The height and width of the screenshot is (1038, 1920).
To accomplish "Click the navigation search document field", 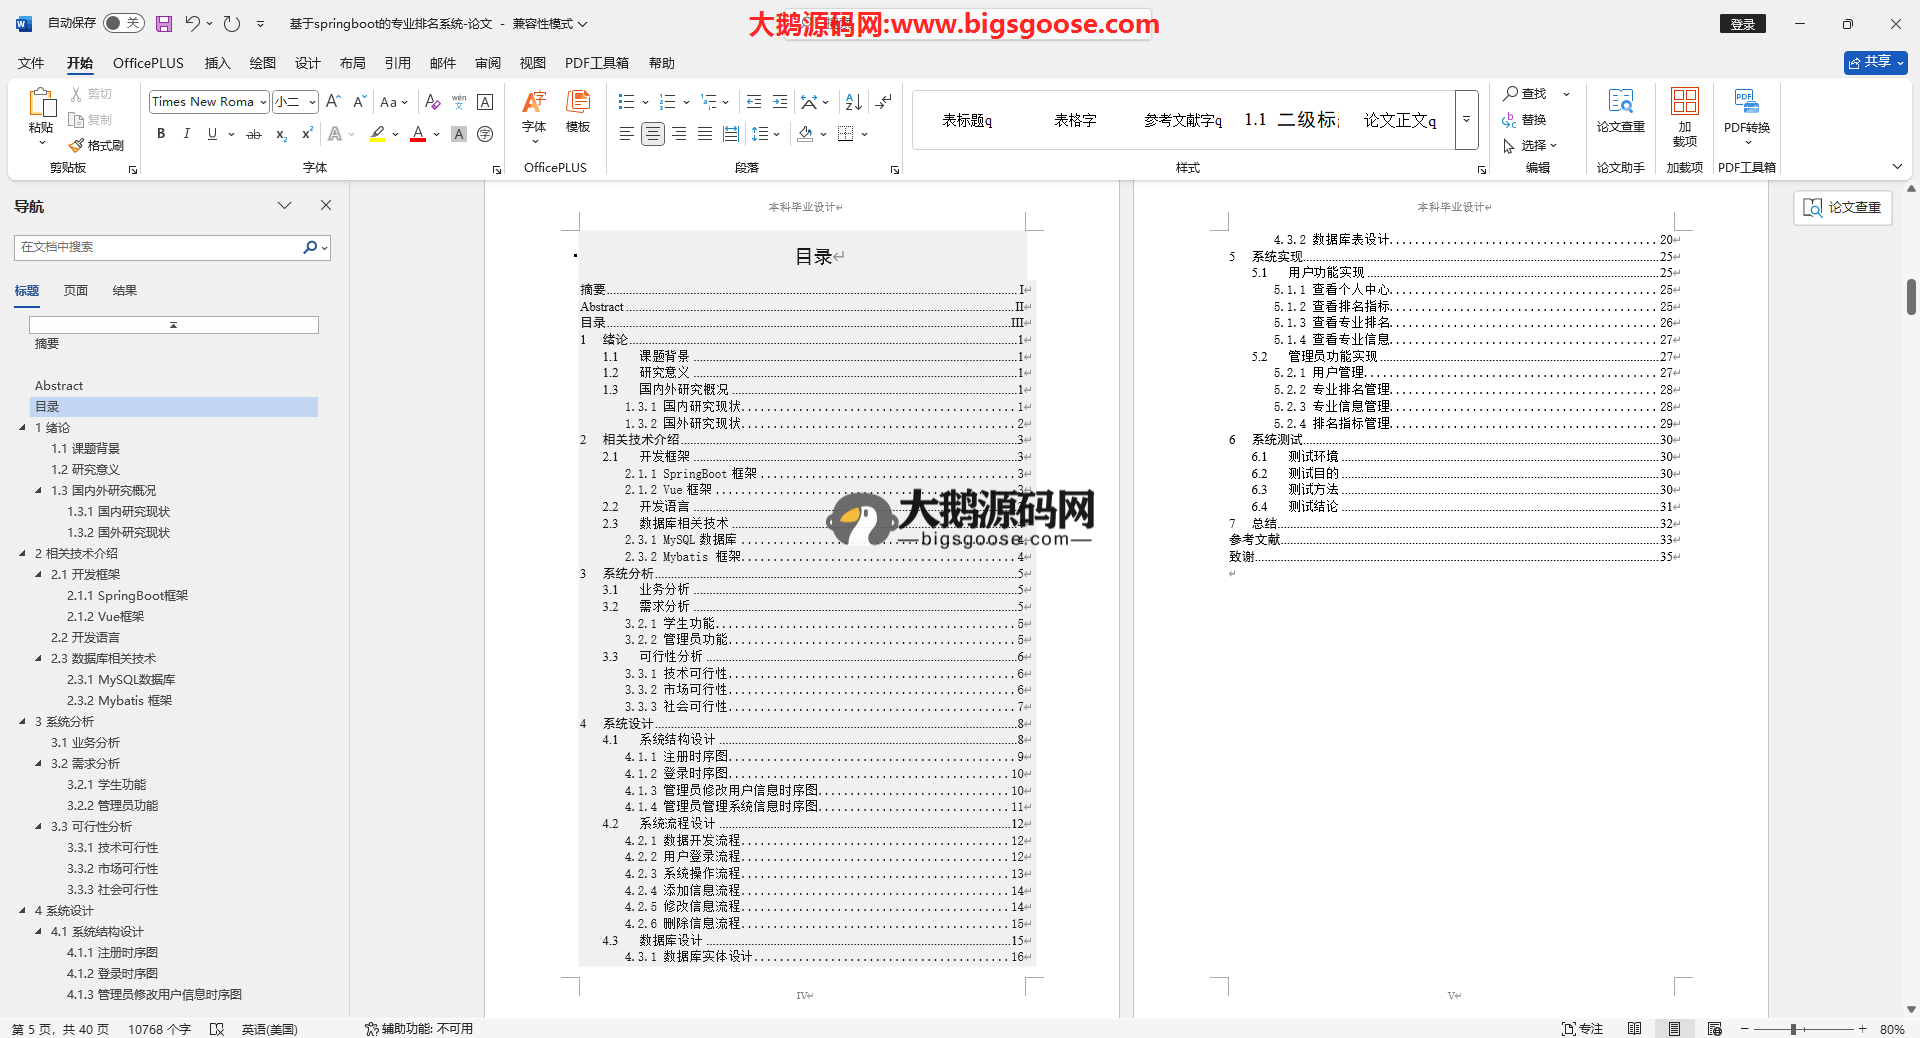I will (x=160, y=247).
